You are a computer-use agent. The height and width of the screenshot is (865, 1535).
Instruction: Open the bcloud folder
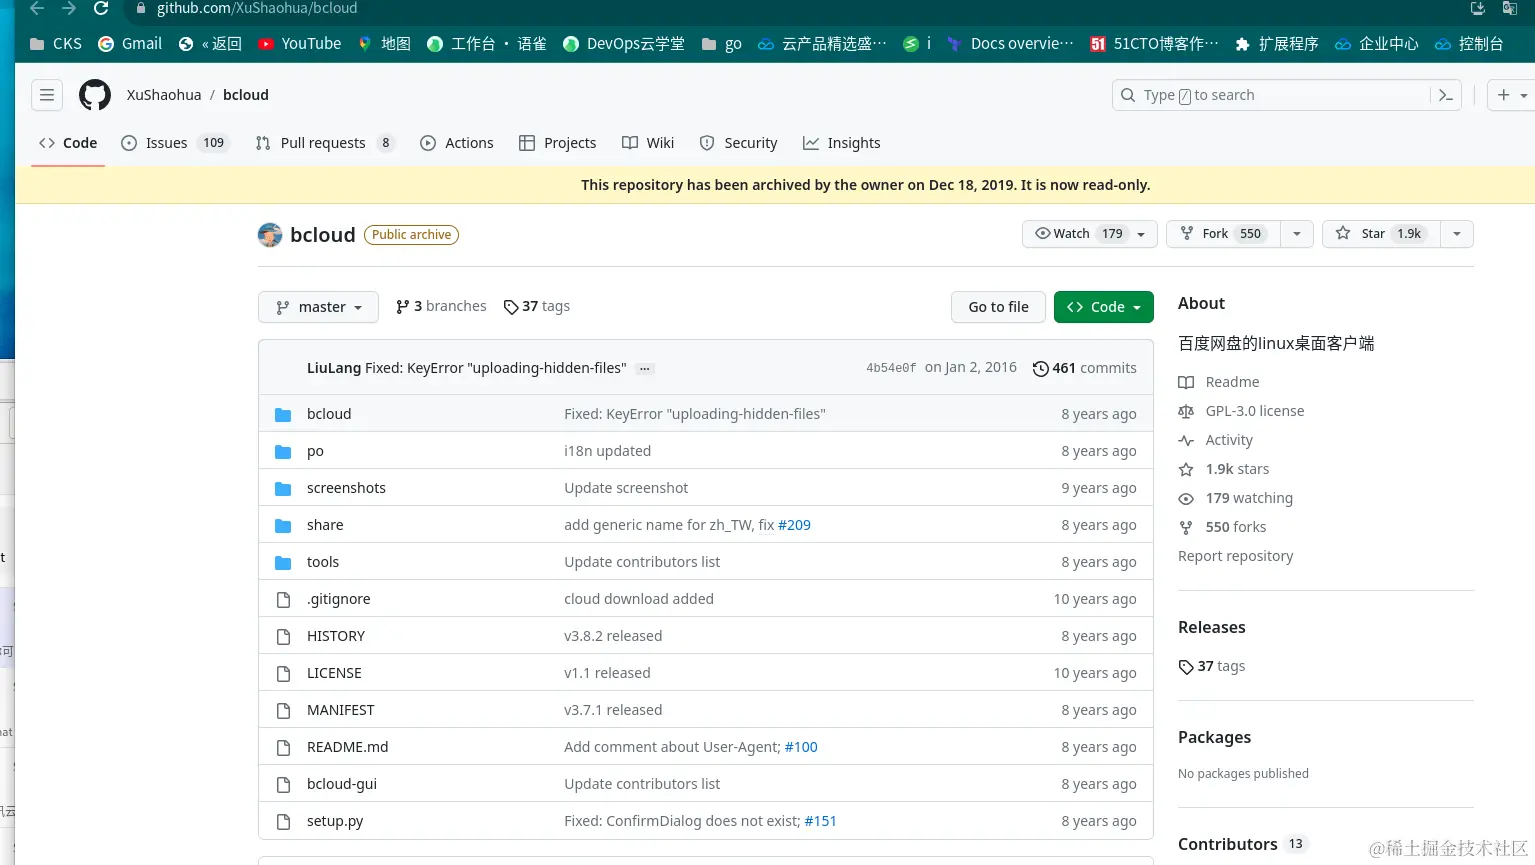coord(329,414)
